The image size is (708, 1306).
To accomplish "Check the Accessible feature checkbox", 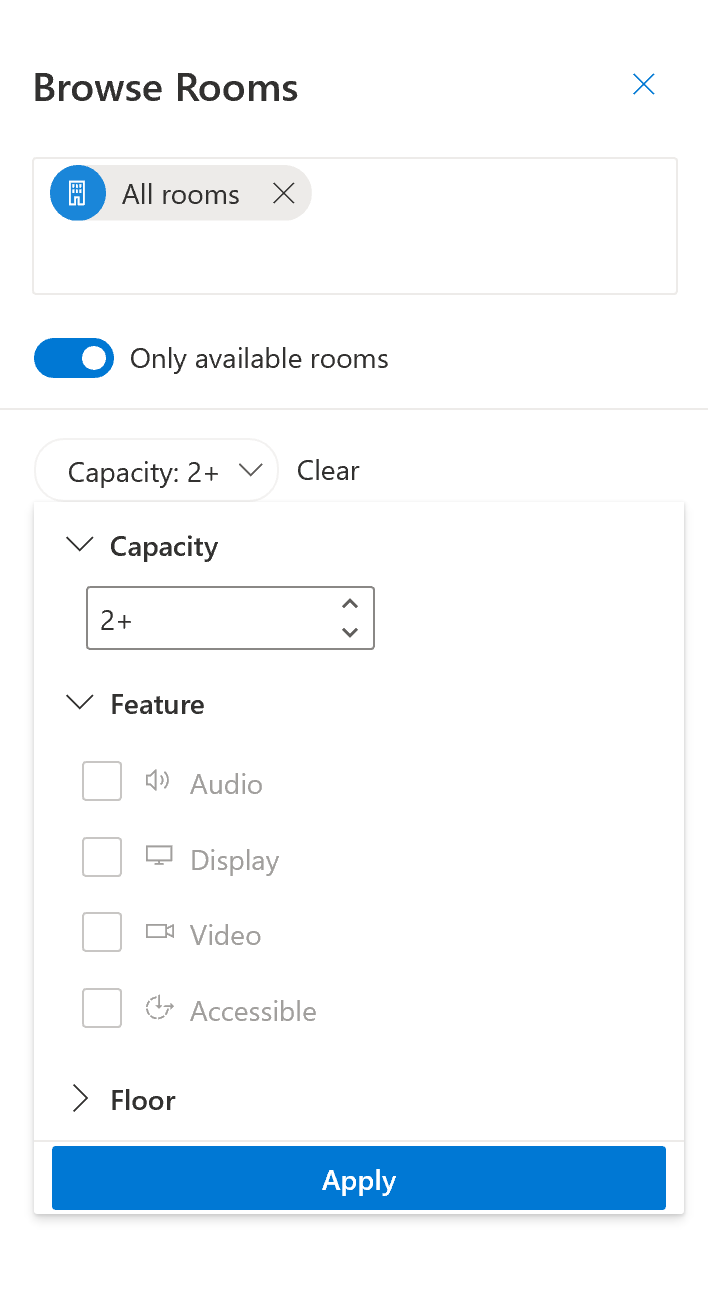I will pyautogui.click(x=101, y=1008).
